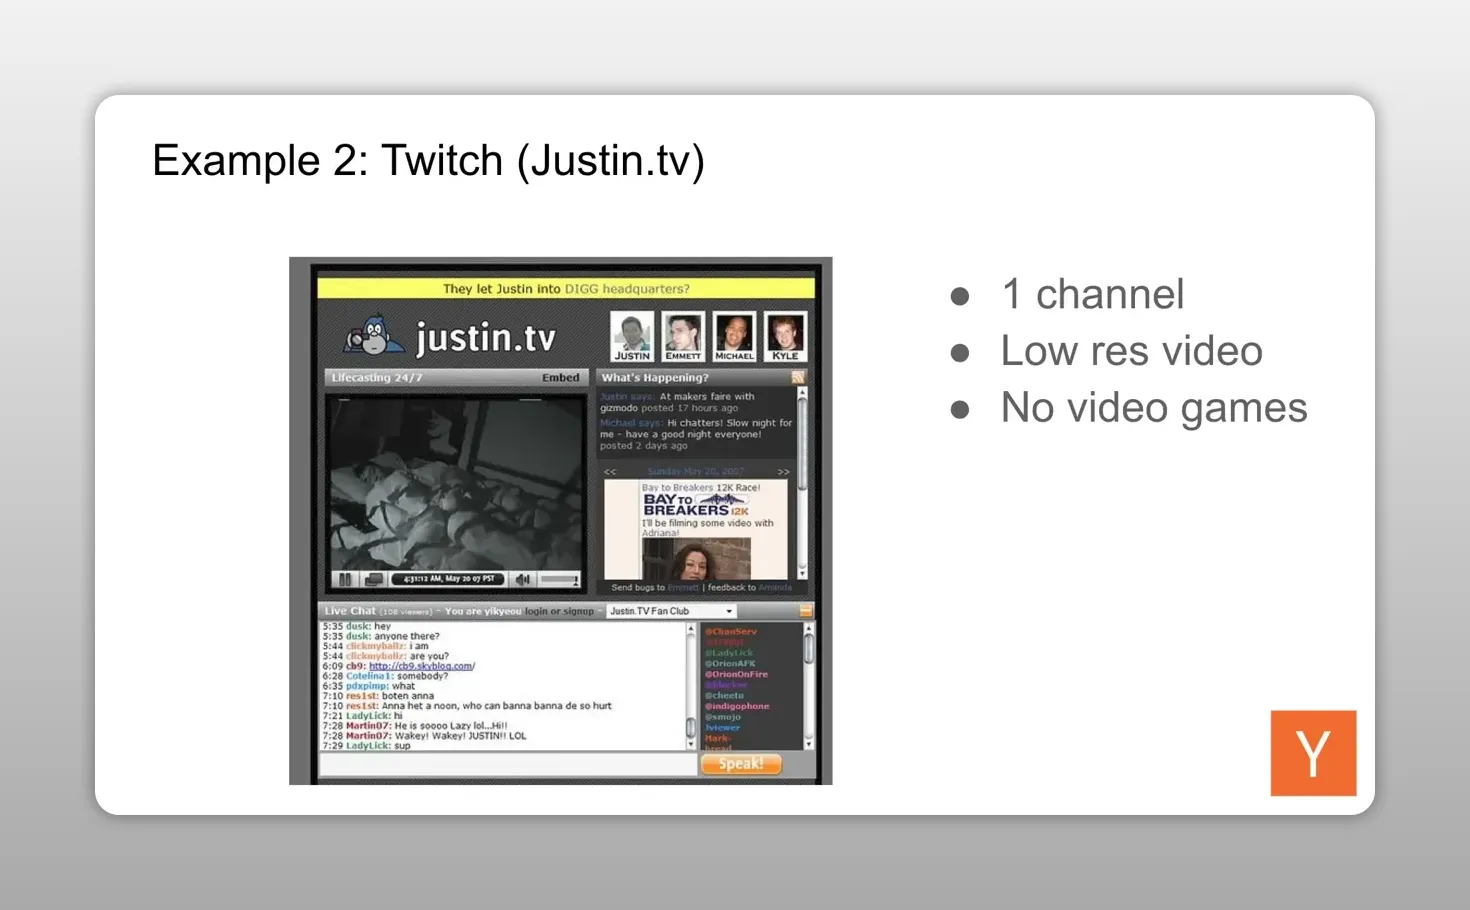Select Jviewer in the user list
This screenshot has height=910, width=1470.
(722, 728)
